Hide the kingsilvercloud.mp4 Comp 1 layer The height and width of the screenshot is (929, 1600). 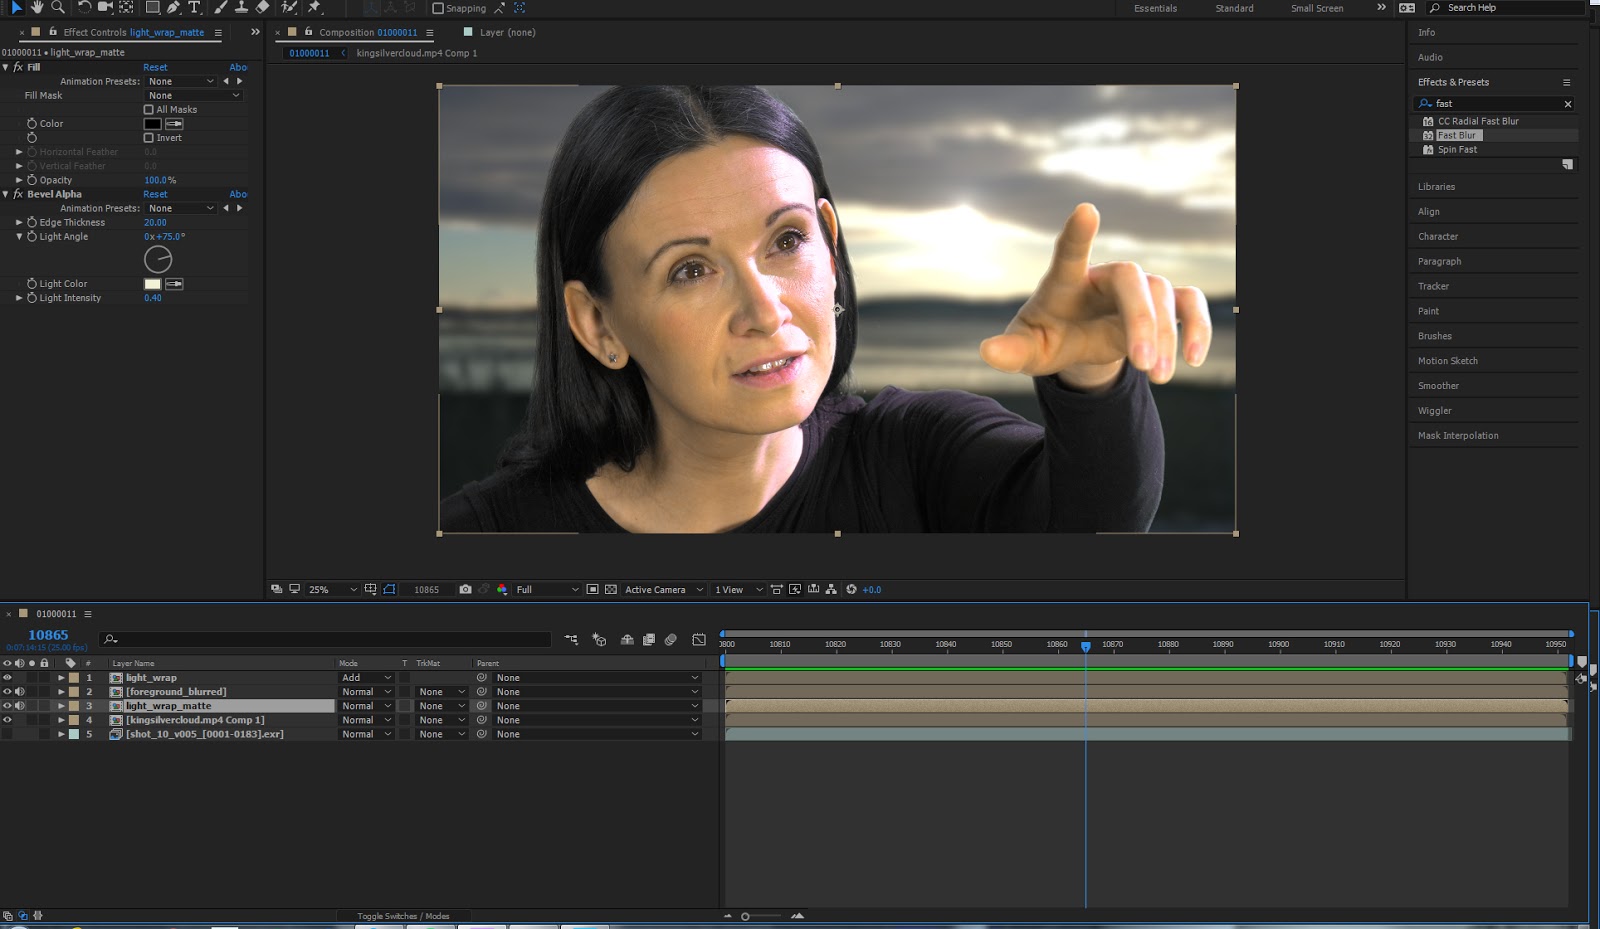[7, 720]
